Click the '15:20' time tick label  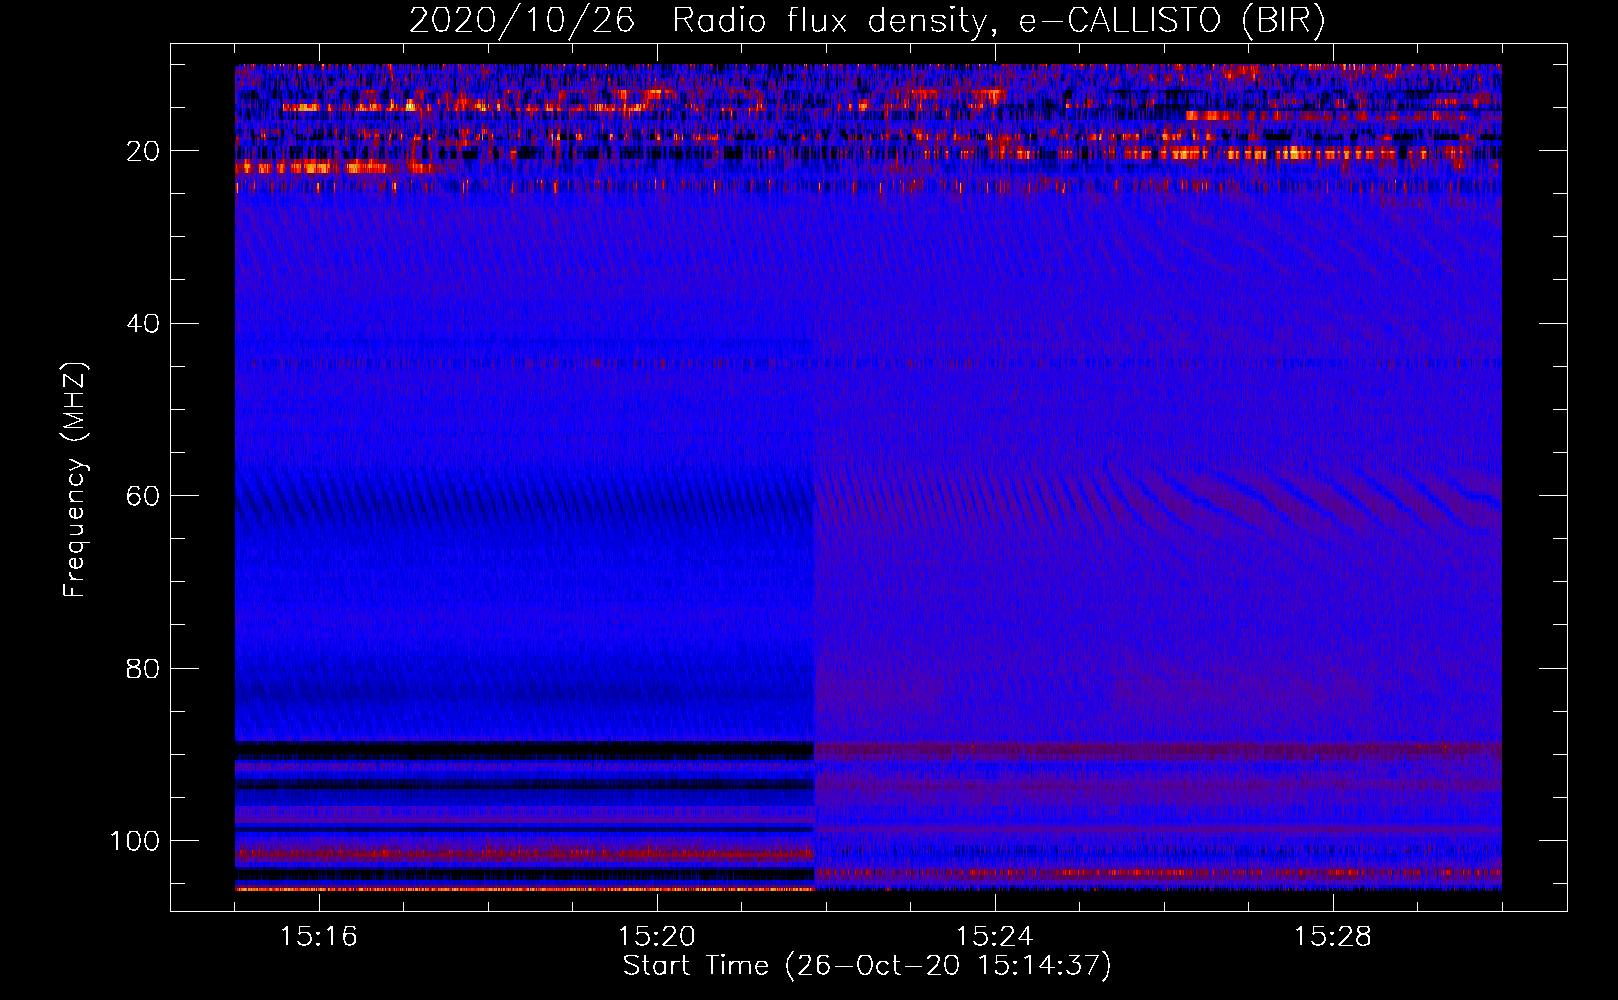point(657,936)
